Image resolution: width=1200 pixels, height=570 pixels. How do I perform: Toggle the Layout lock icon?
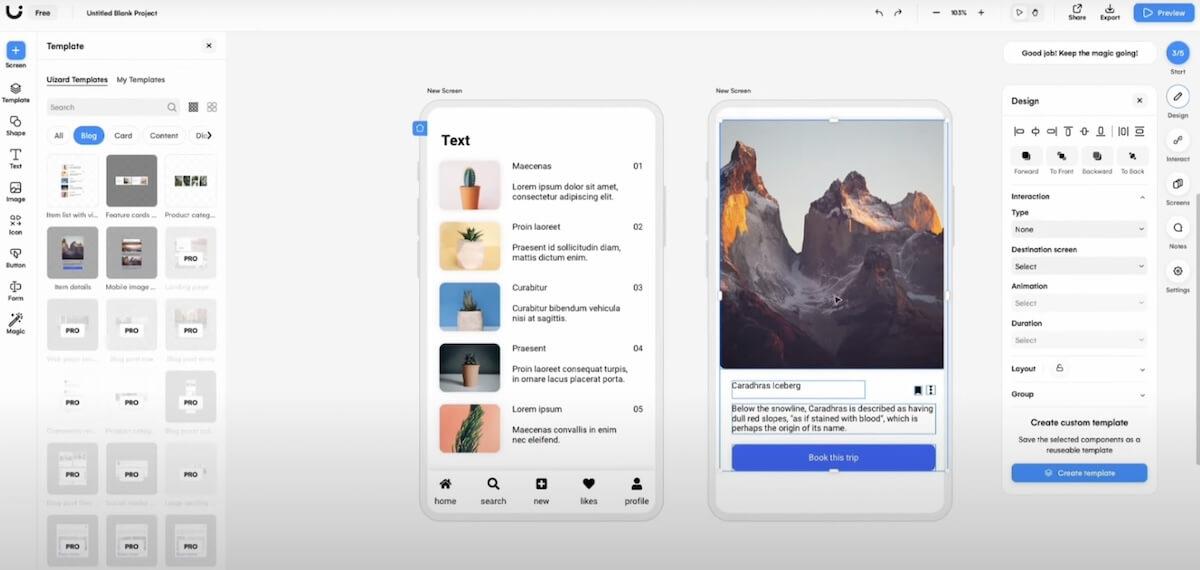(1060, 369)
